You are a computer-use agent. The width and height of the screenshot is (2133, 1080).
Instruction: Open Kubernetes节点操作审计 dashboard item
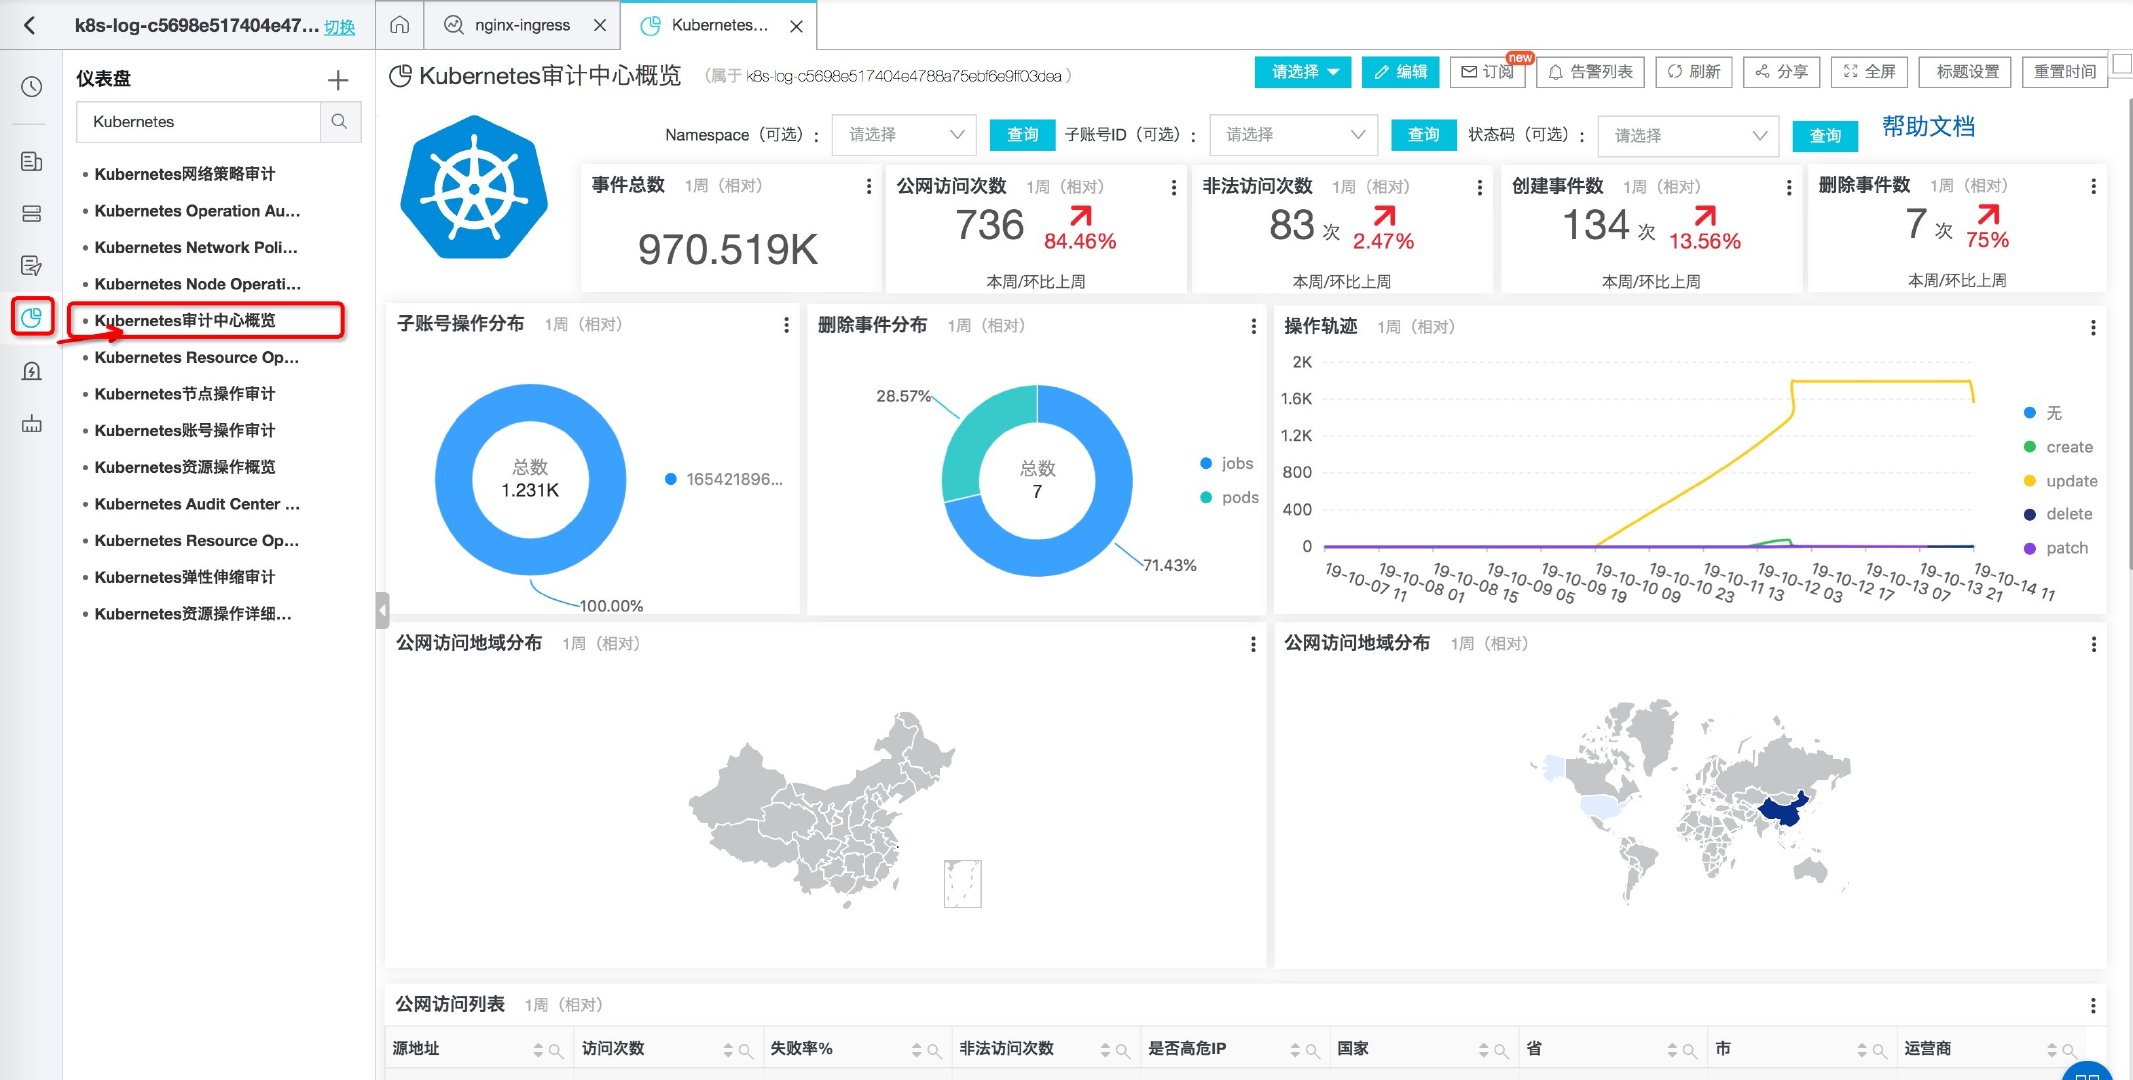184,394
